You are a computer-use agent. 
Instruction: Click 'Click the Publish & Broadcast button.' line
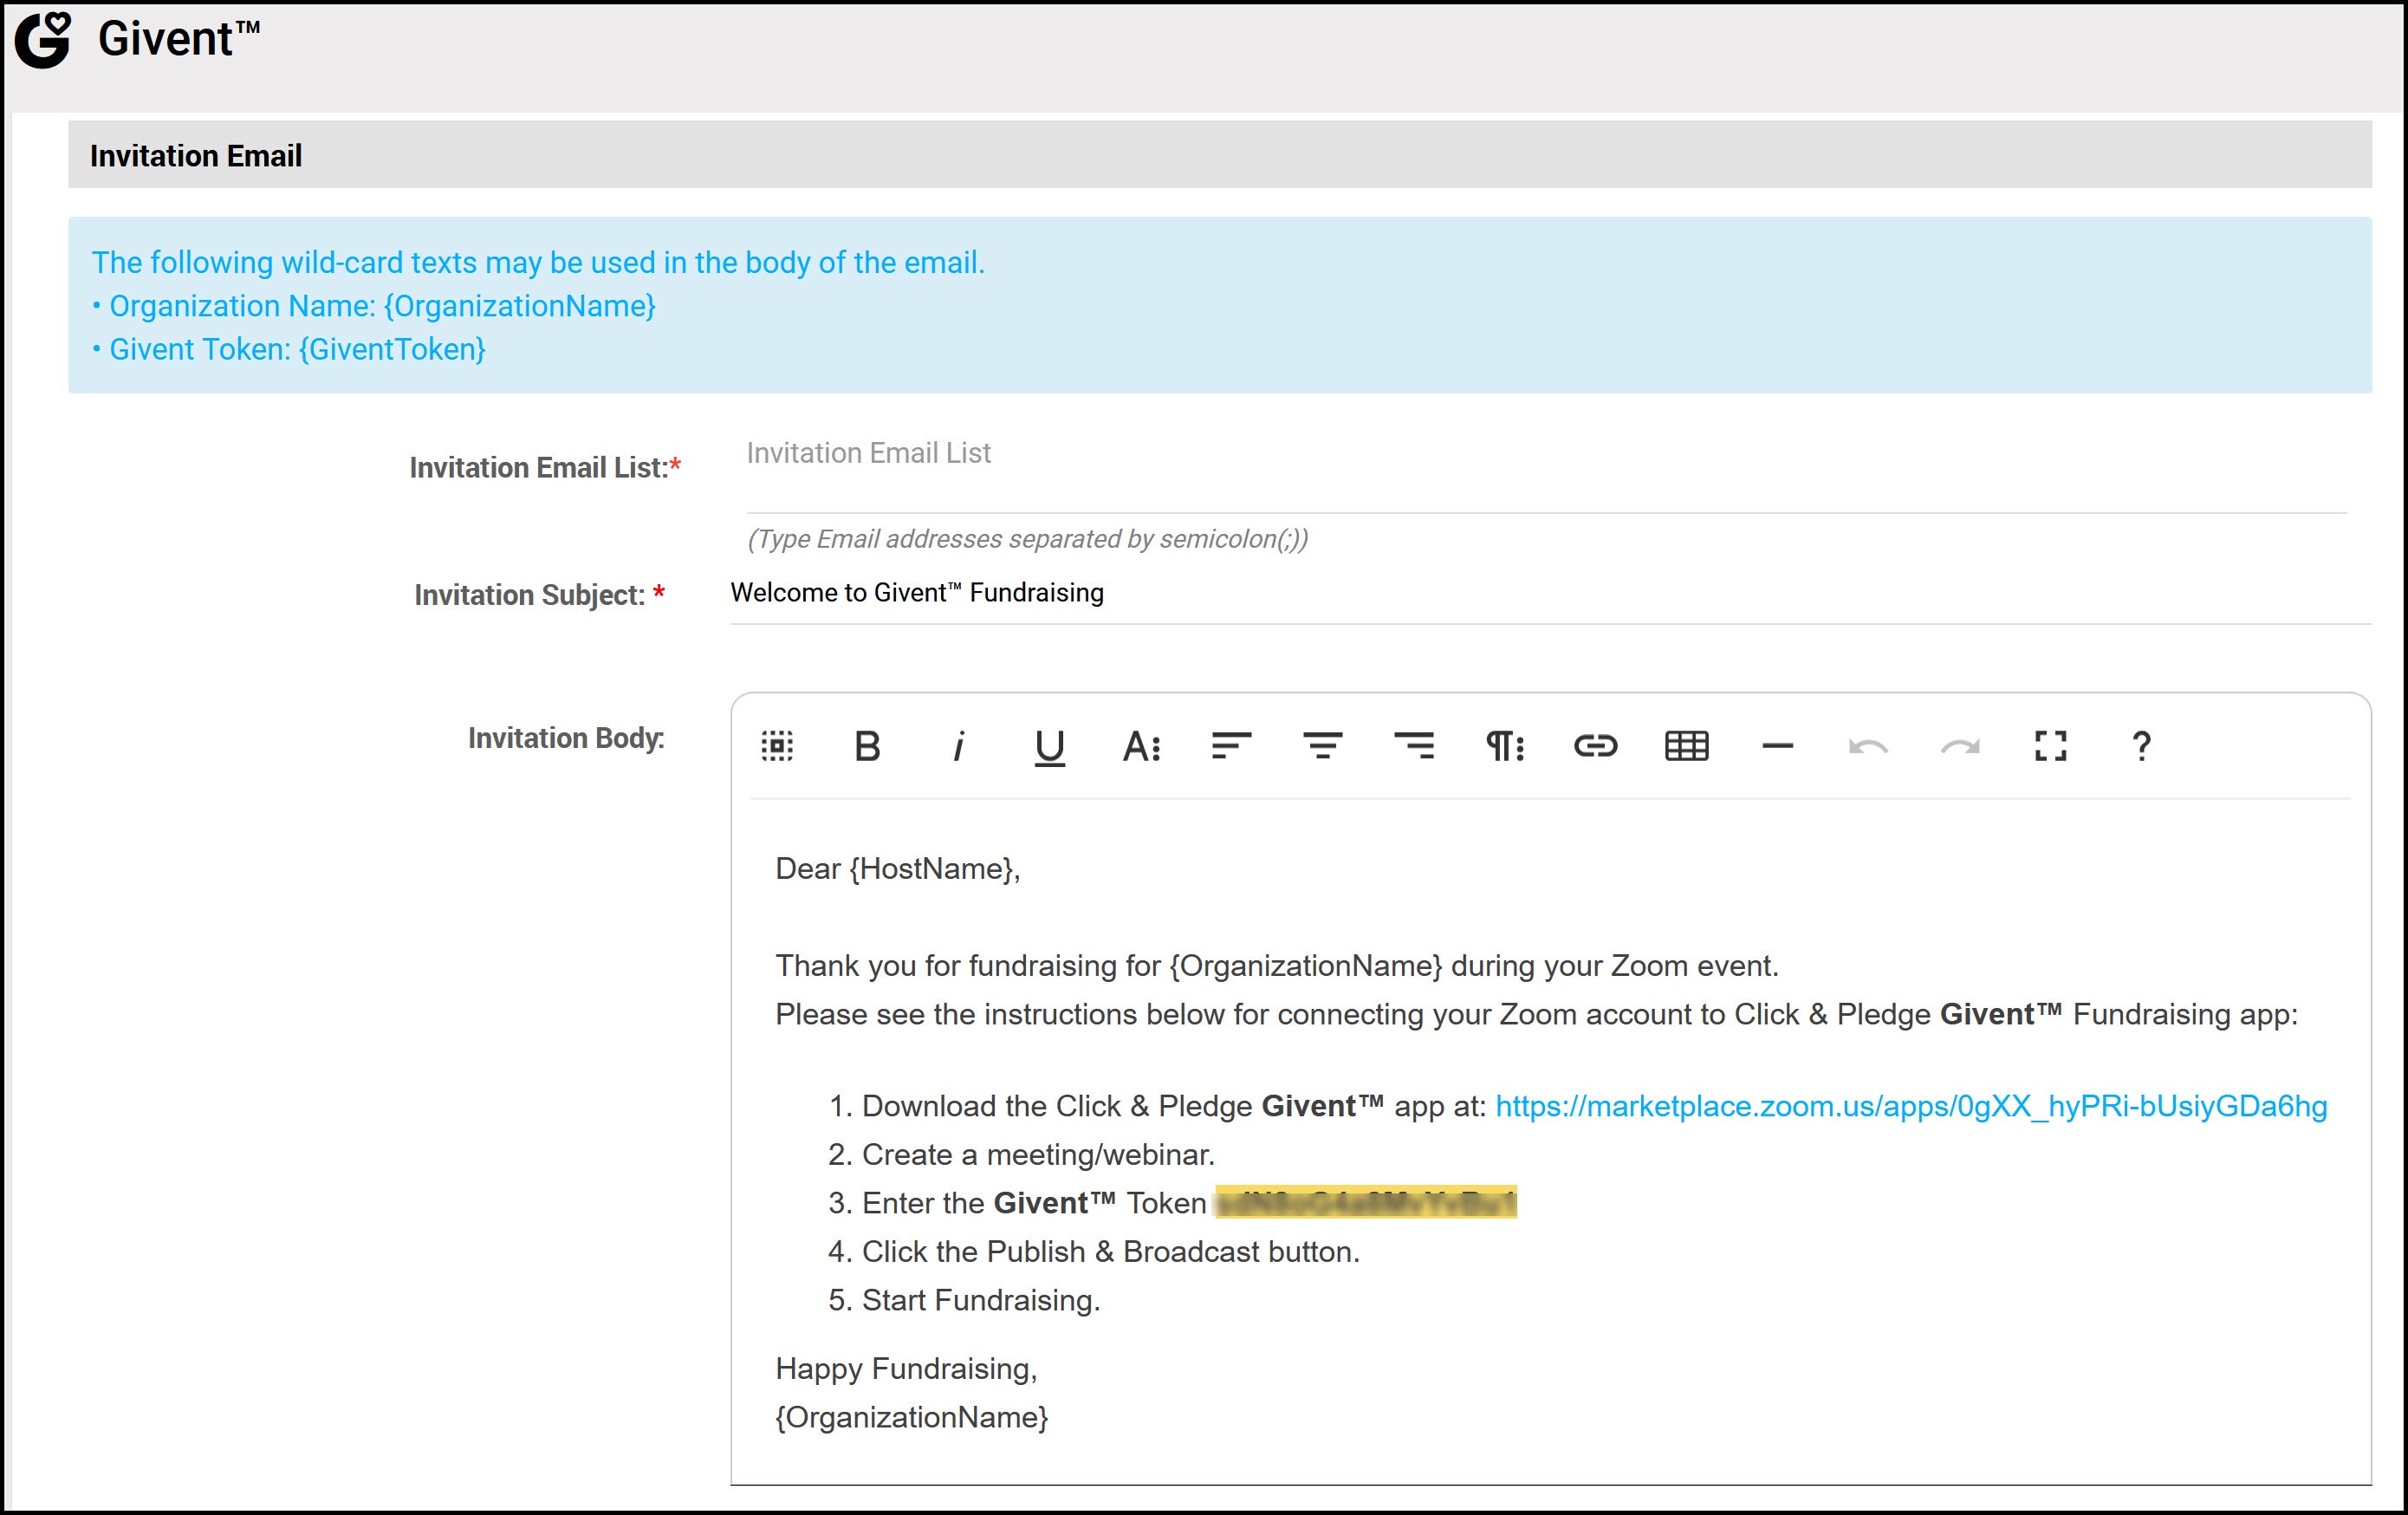[x=1111, y=1252]
